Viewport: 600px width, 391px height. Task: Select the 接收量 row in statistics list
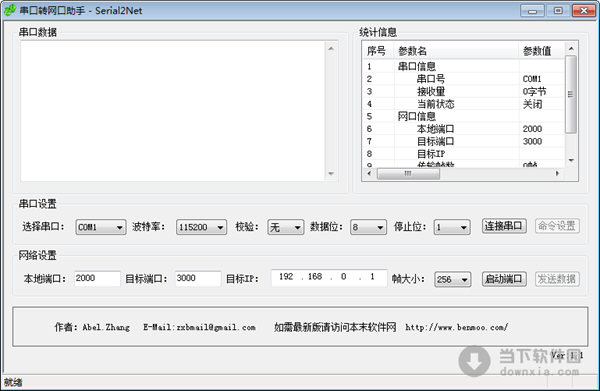coord(463,91)
